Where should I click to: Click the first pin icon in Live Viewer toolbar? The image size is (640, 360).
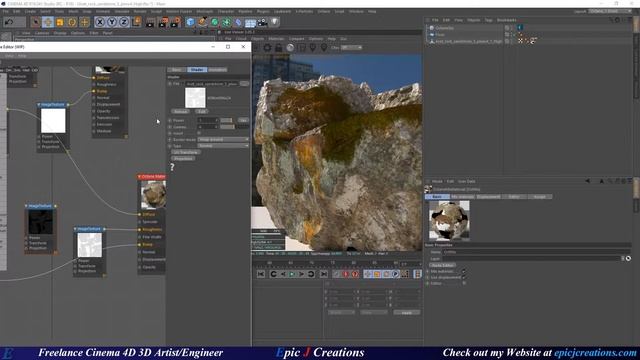[313, 48]
